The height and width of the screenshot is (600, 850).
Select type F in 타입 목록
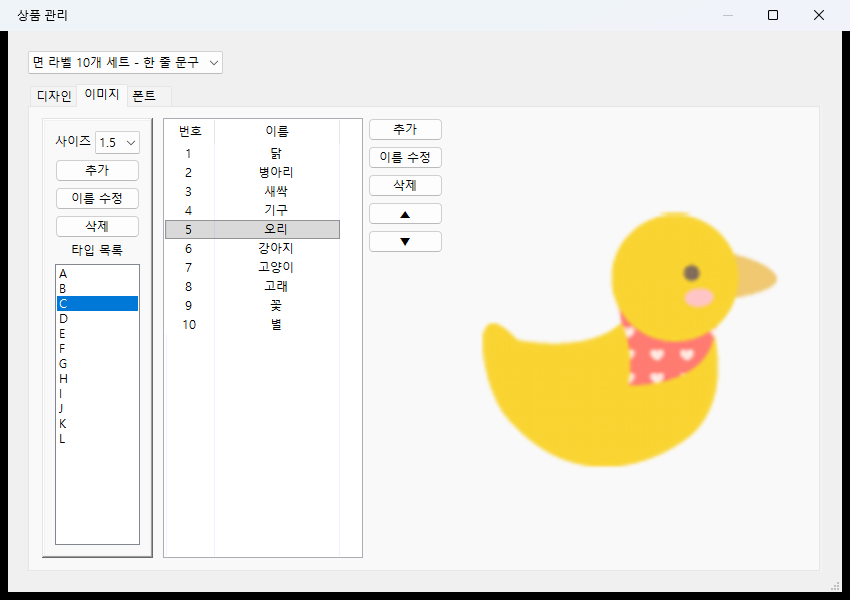click(x=97, y=349)
